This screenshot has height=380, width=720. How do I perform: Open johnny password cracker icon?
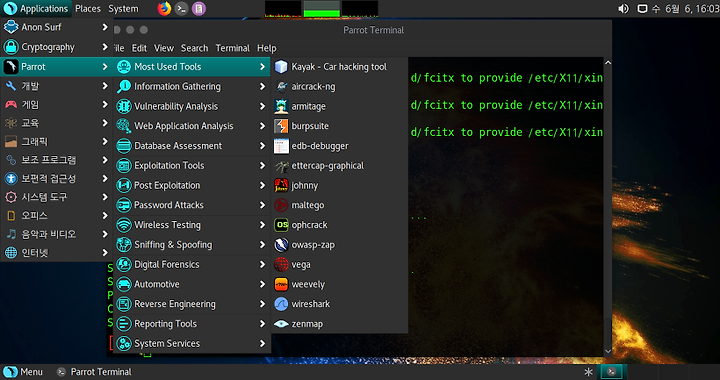click(x=281, y=185)
